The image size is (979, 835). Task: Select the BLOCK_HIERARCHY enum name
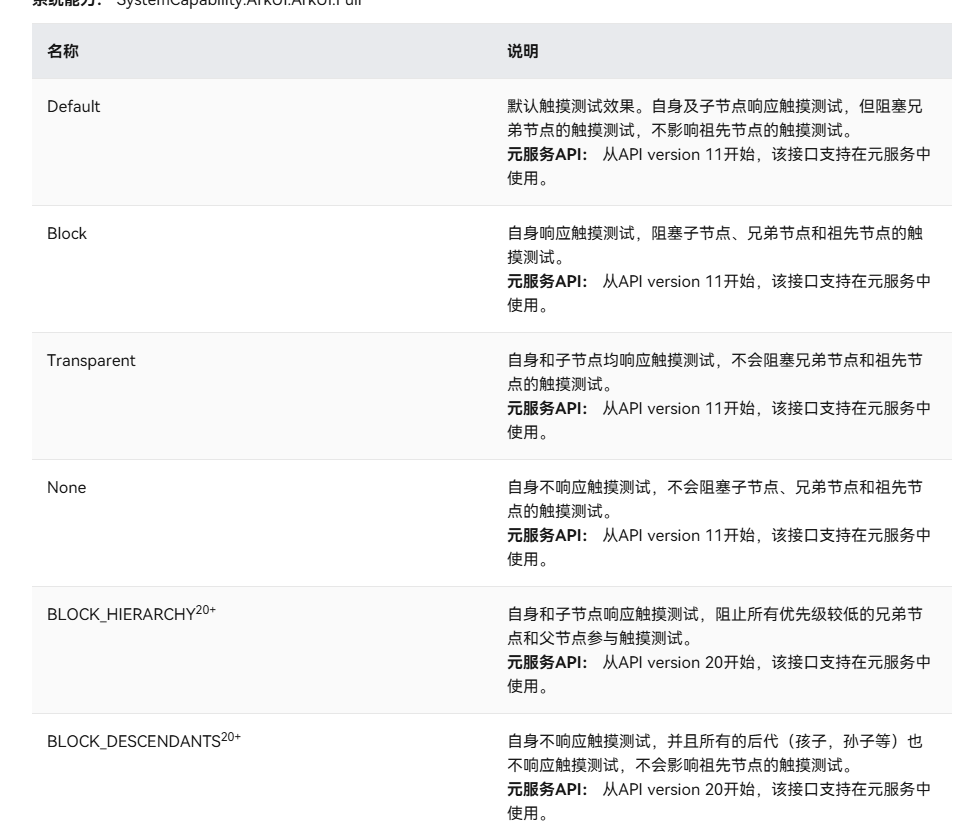coord(119,614)
